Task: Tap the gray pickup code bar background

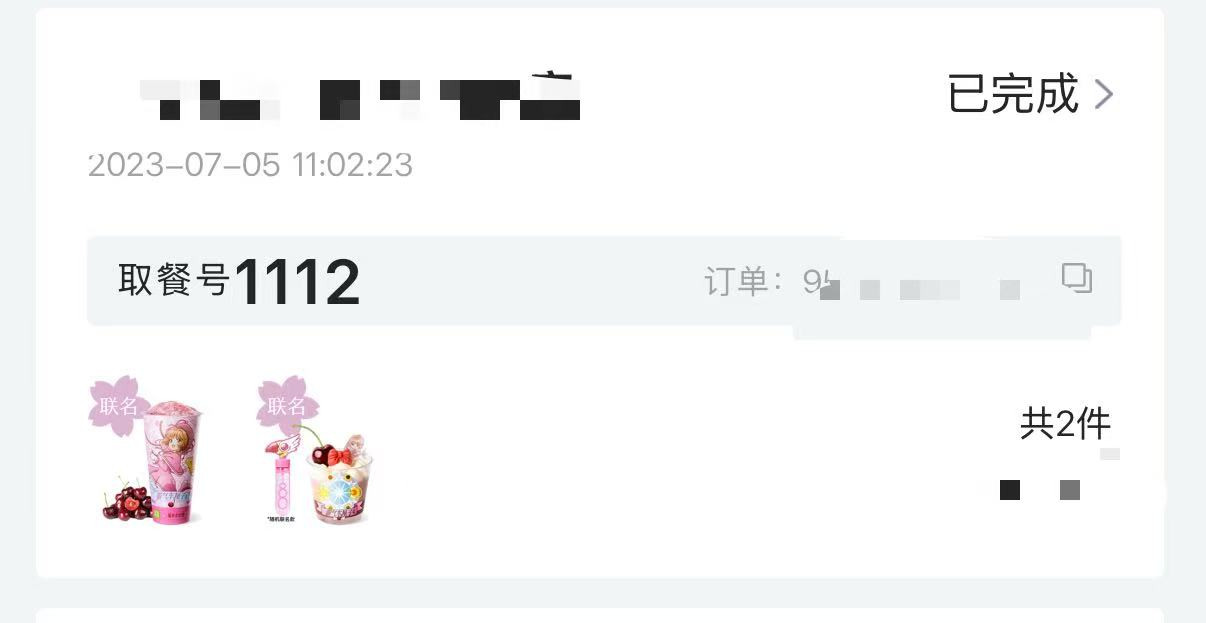Action: [604, 281]
